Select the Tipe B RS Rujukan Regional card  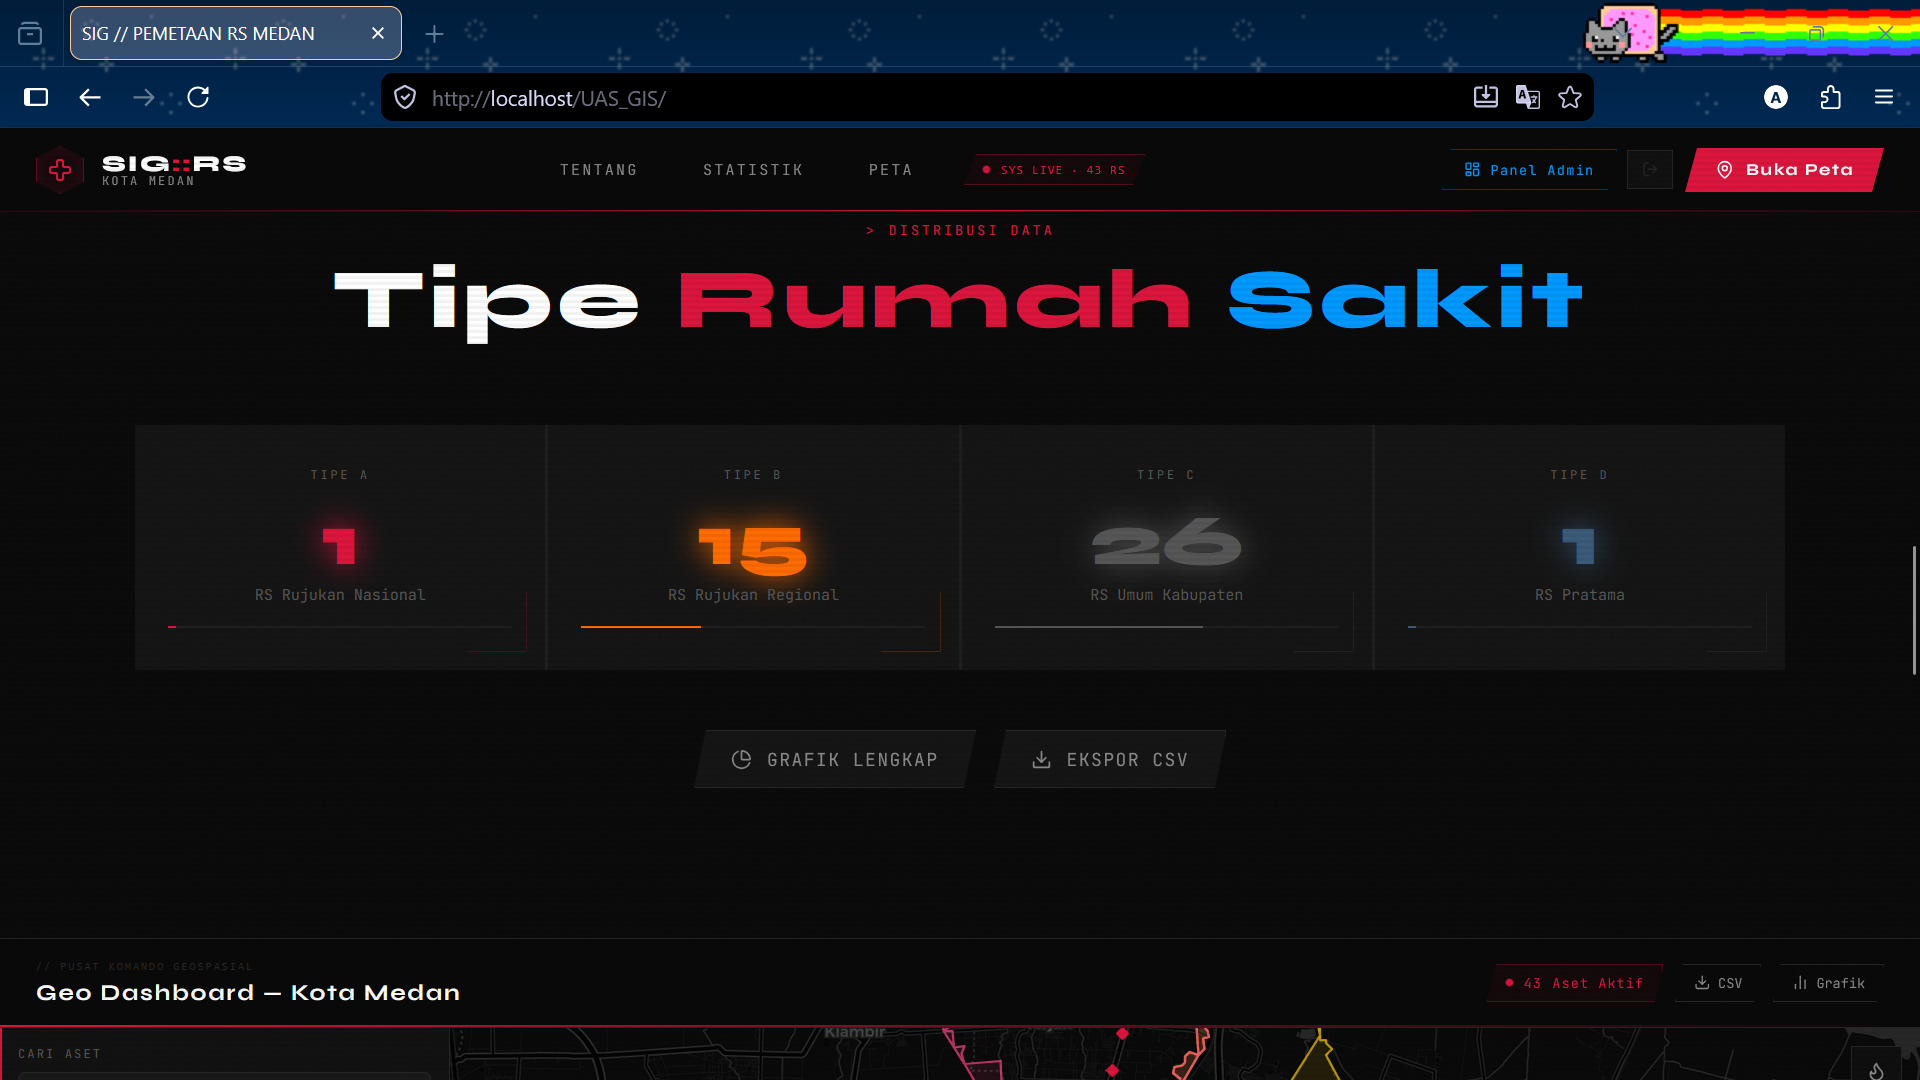[753, 547]
